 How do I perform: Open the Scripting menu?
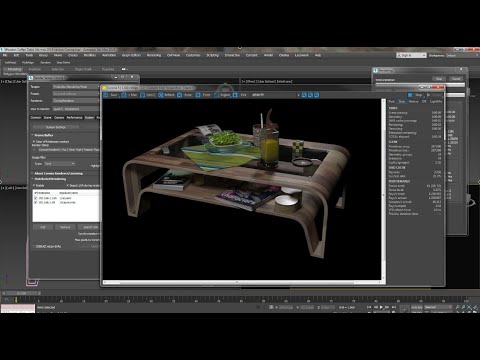click(212, 55)
